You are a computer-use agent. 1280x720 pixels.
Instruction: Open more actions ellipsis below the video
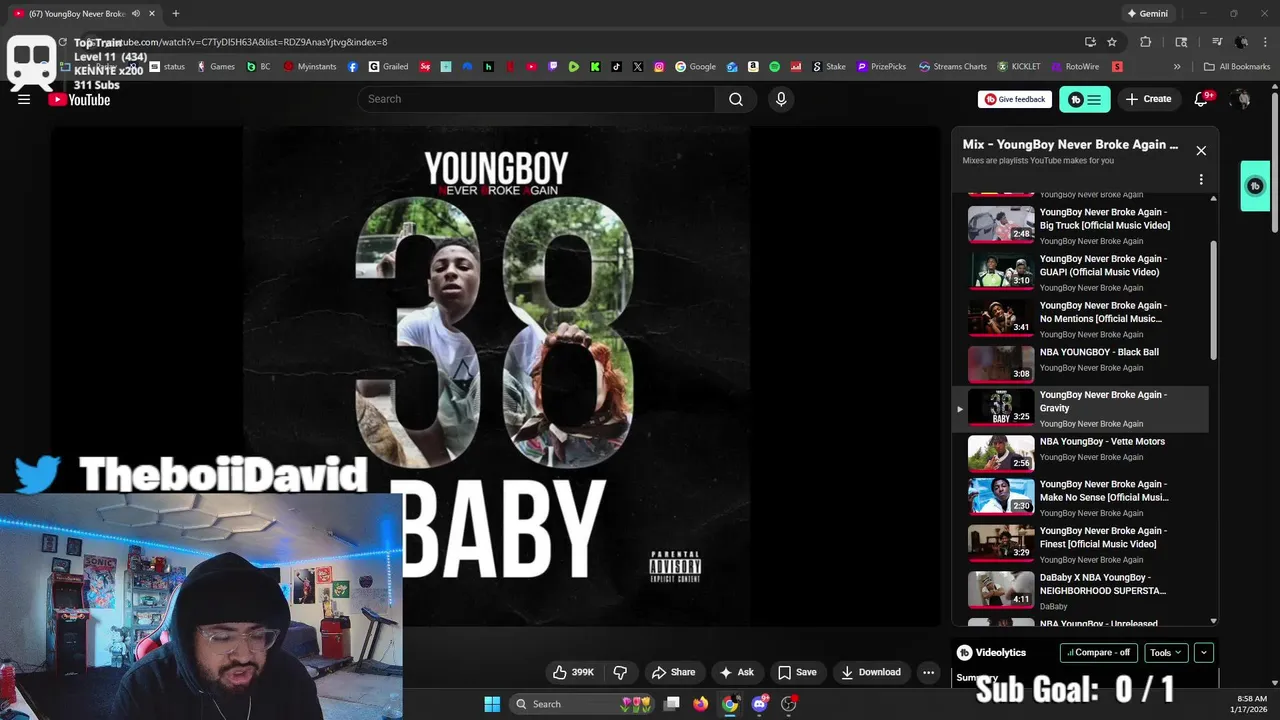(928, 672)
